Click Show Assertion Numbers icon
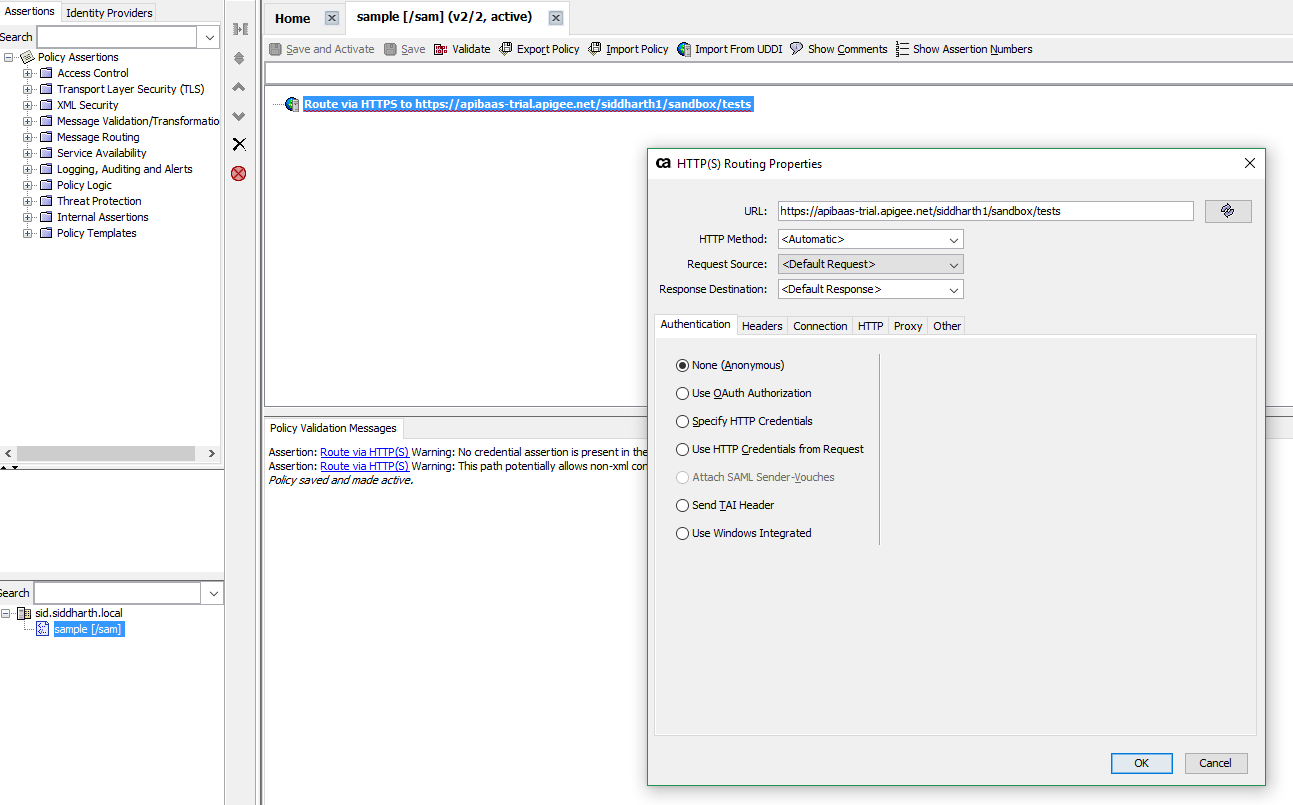This screenshot has height=805, width=1293. (902, 49)
